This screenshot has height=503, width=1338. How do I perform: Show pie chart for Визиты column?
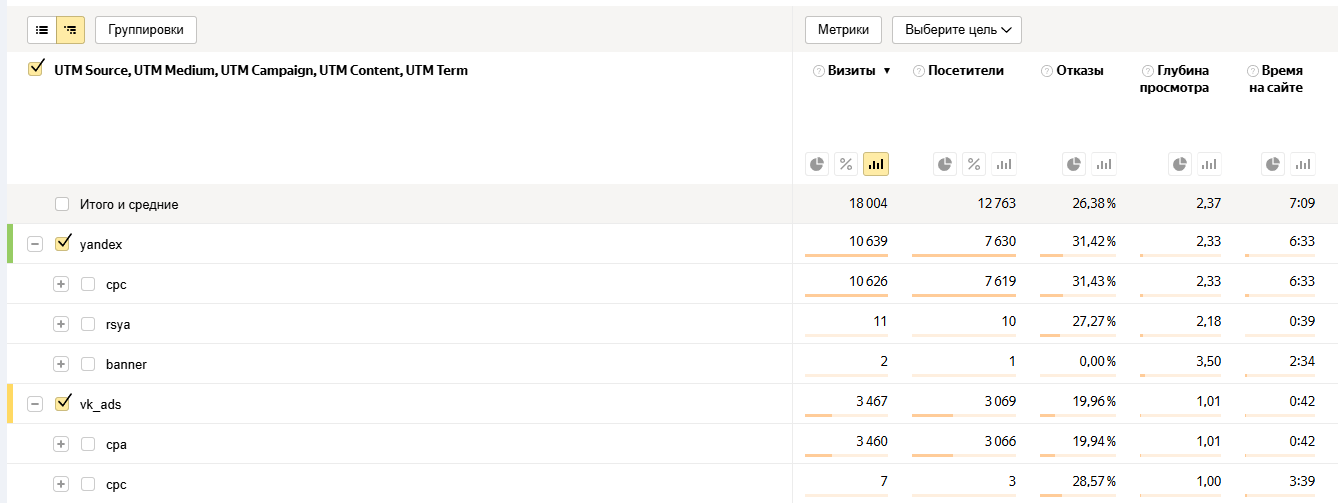tap(818, 164)
